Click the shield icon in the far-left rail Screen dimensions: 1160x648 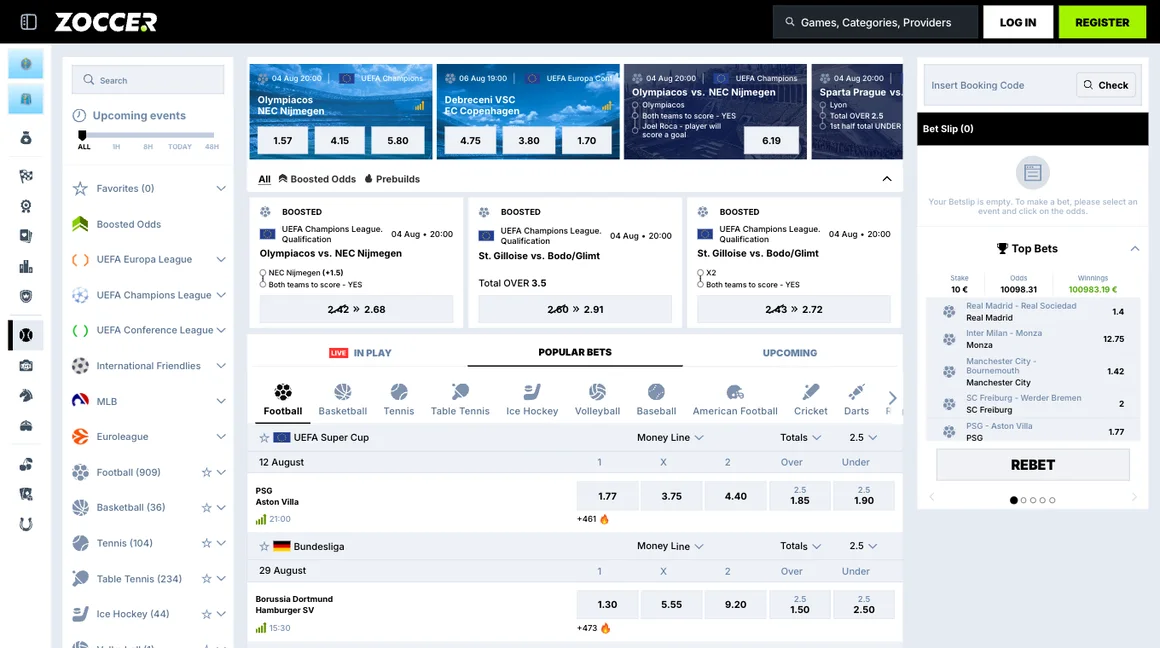tap(26, 296)
